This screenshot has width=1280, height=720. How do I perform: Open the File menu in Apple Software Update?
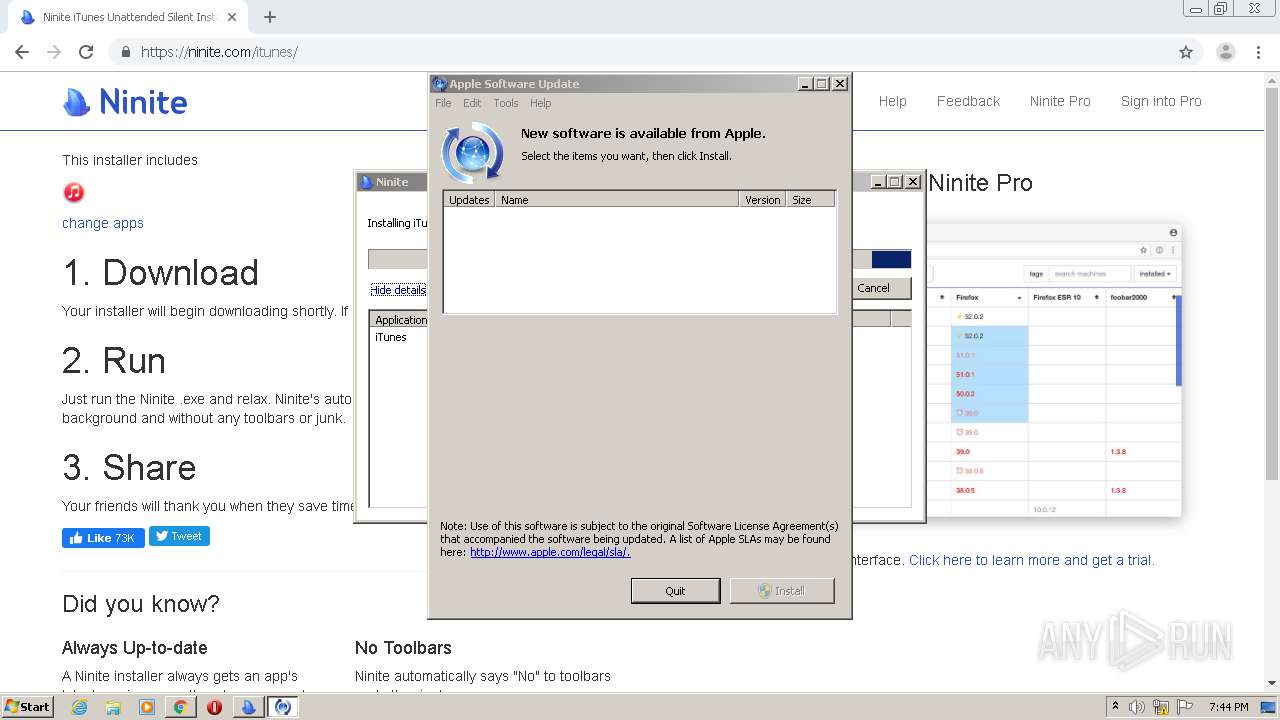point(443,103)
